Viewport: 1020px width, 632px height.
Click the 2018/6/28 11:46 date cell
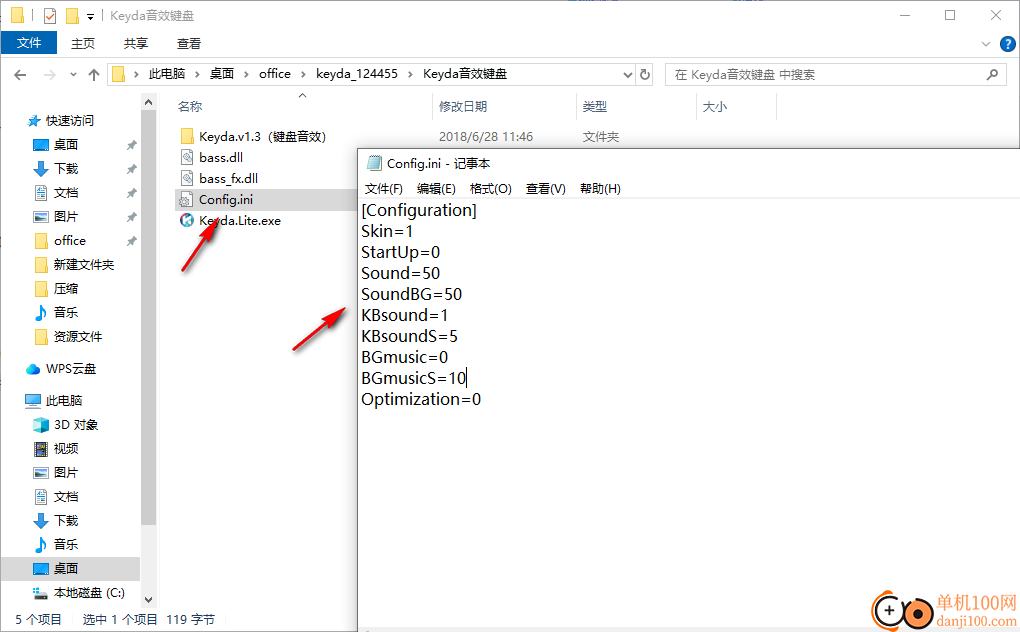[486, 137]
